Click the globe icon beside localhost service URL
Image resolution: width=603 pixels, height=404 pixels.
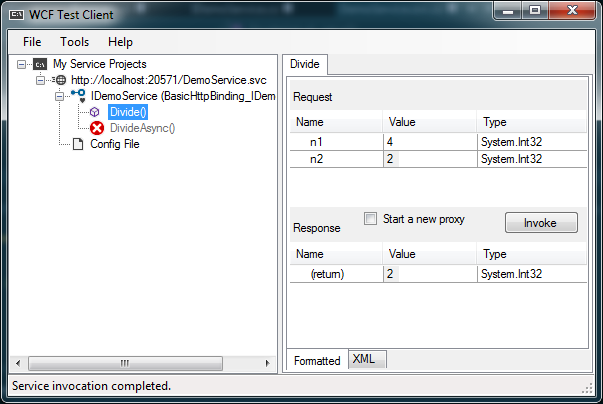(61, 80)
